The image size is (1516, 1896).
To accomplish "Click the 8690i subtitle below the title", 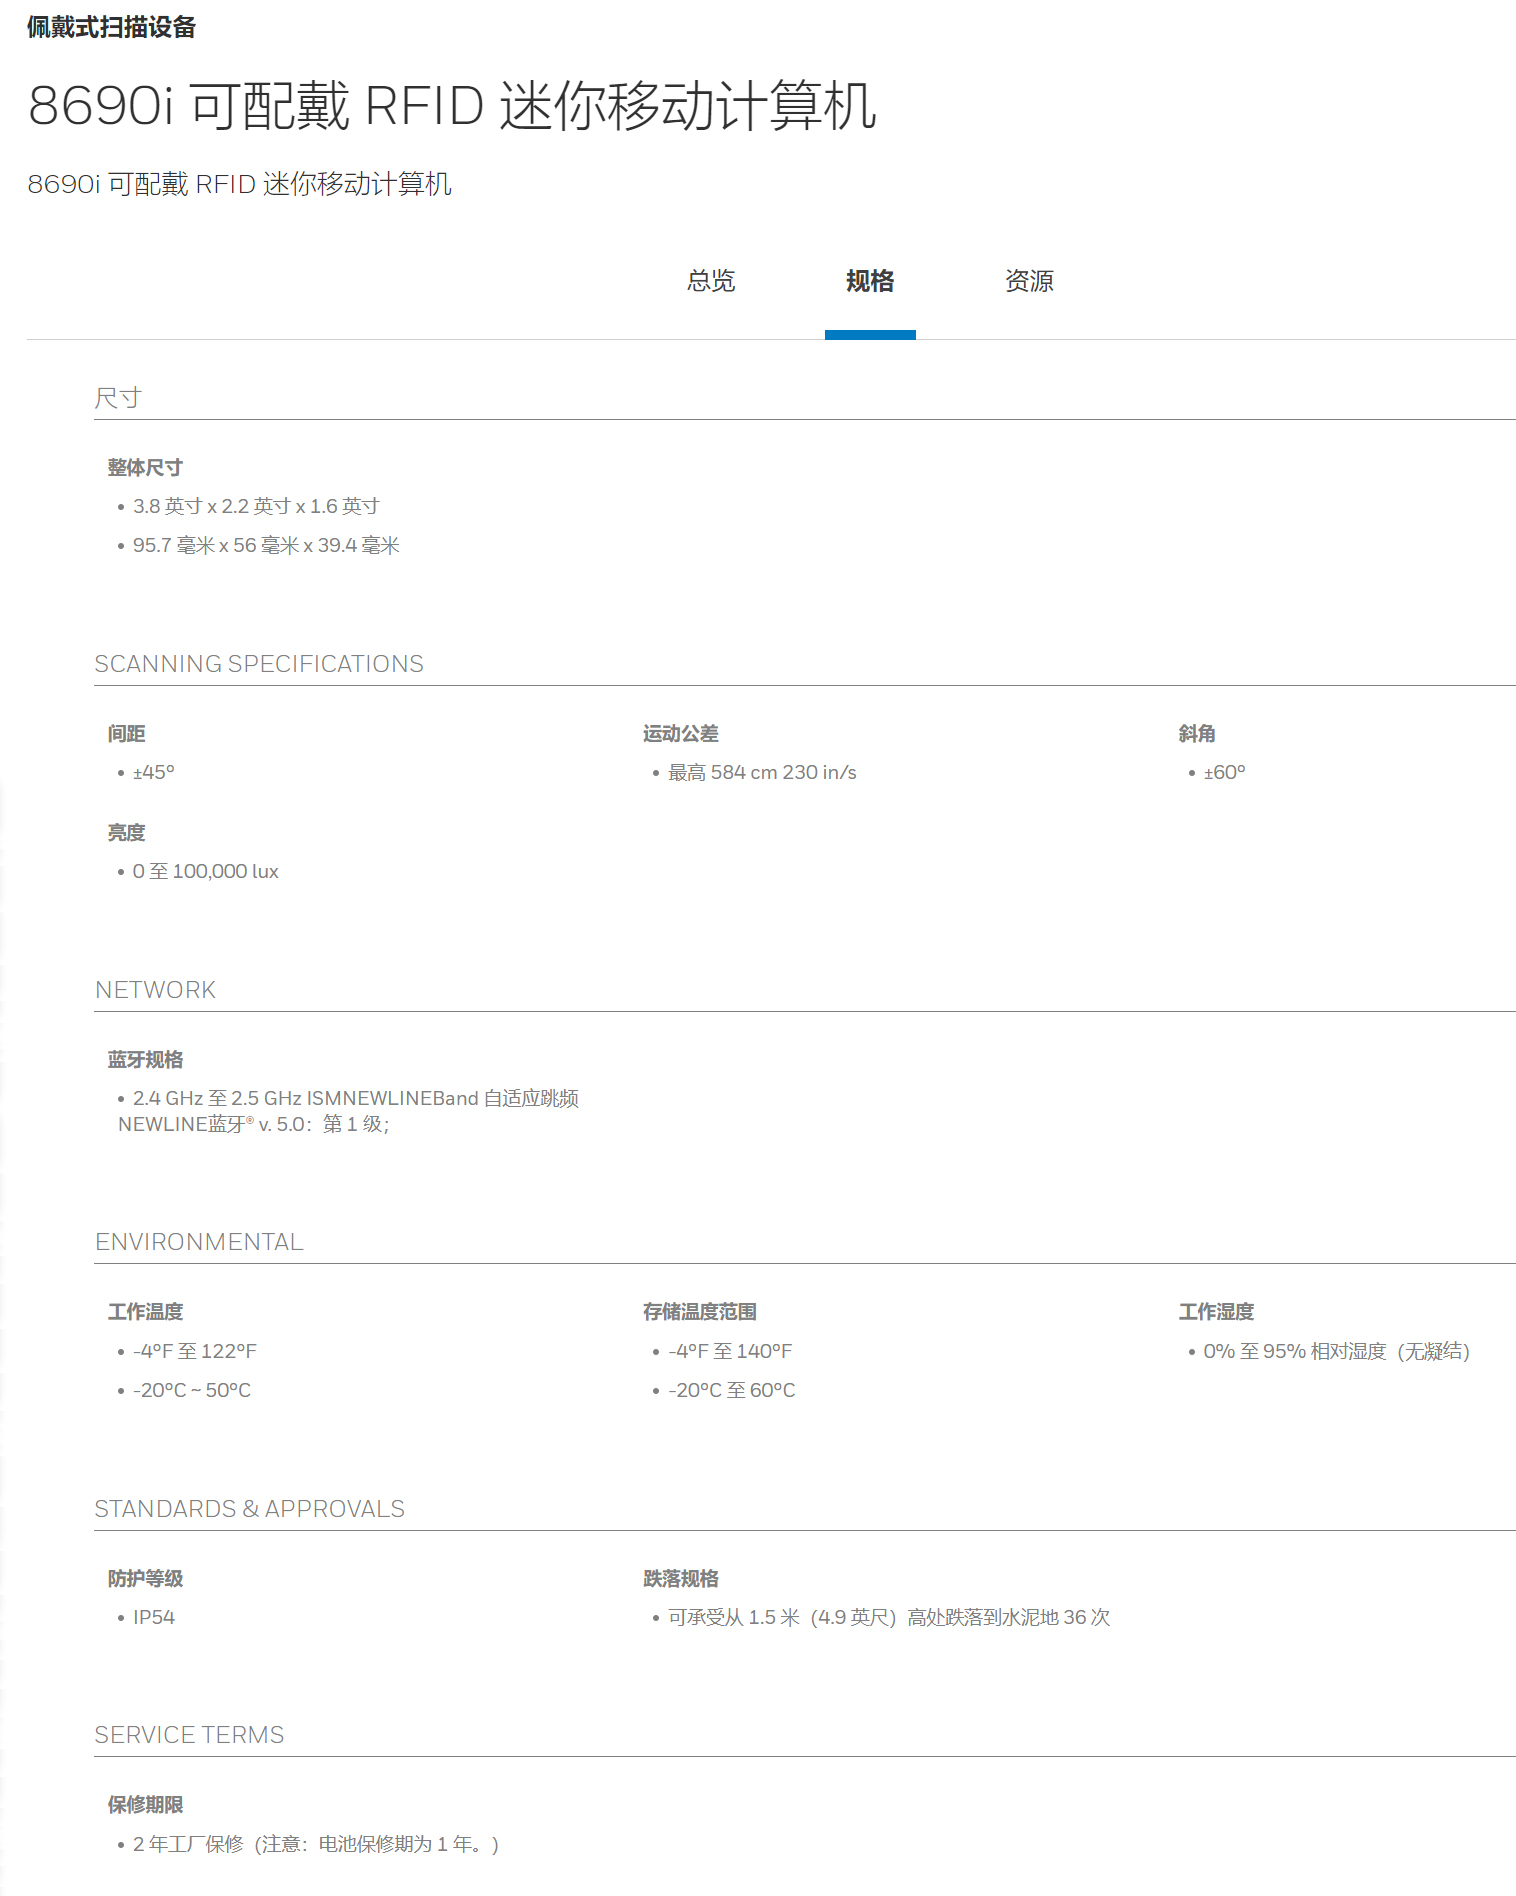I will pos(239,184).
